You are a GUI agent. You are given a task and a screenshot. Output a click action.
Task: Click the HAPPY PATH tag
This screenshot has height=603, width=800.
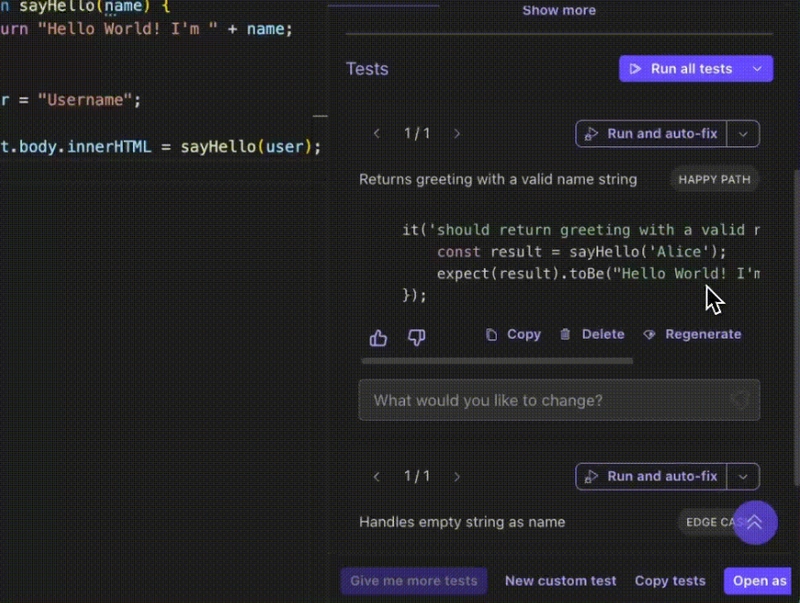pyautogui.click(x=714, y=180)
